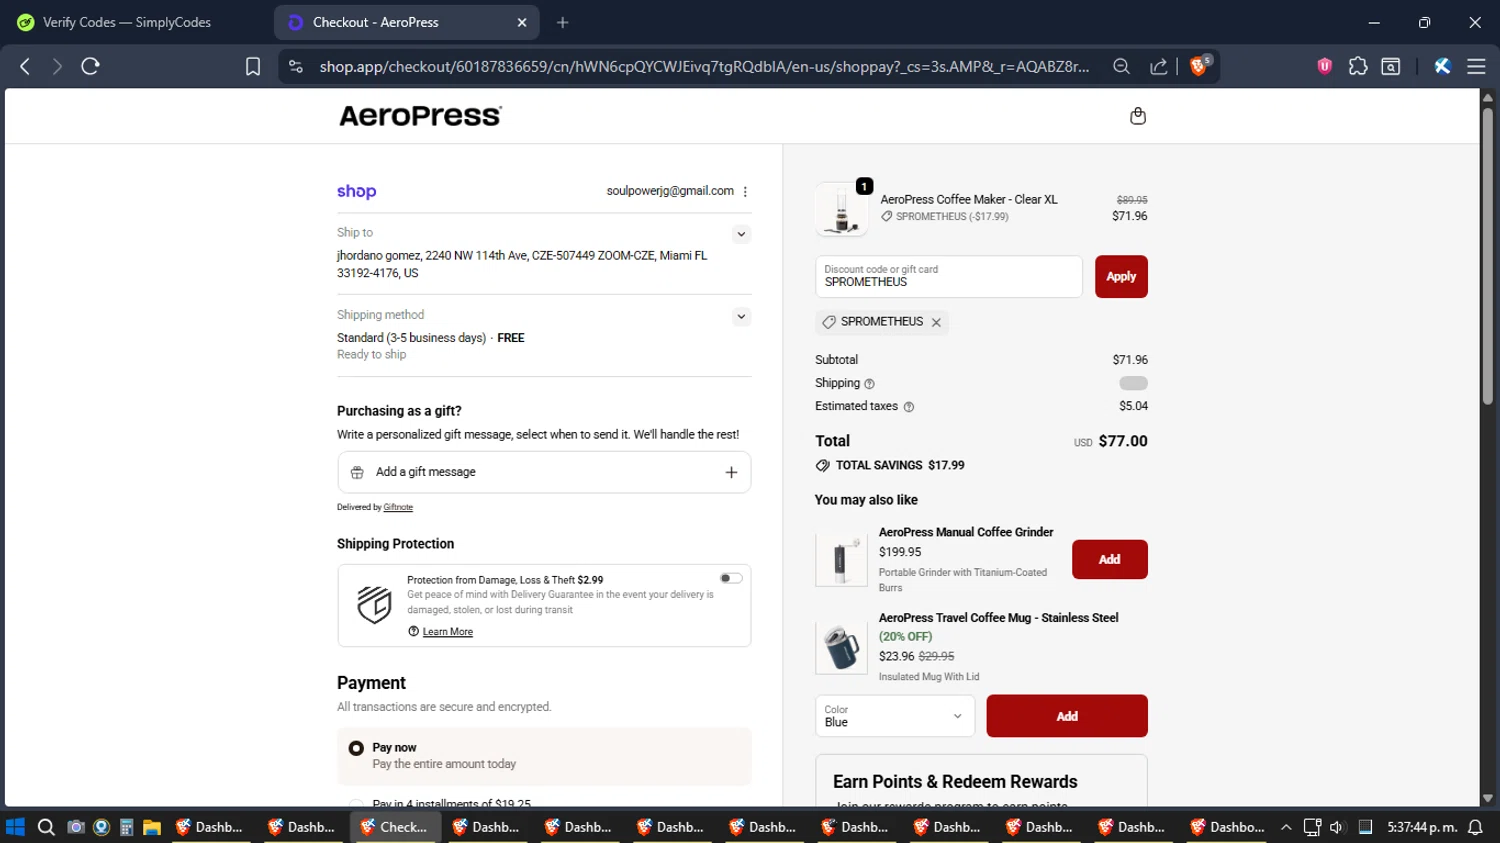This screenshot has width=1500, height=843.
Task: Click the Learn More link for protection
Action: tap(447, 632)
